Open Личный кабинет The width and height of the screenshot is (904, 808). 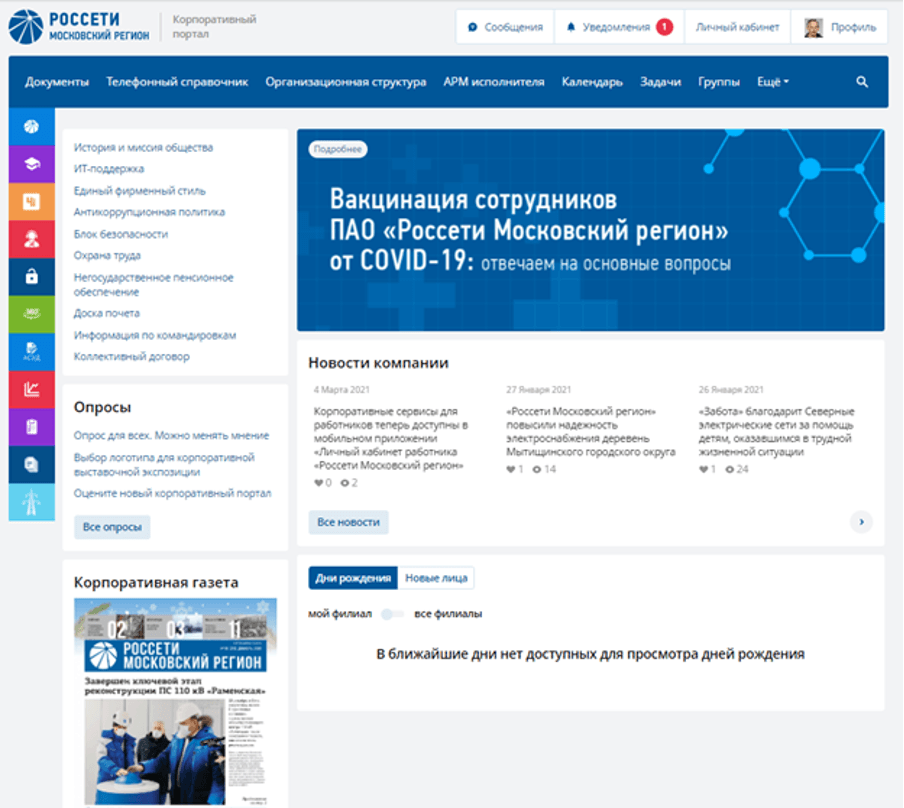point(737,27)
